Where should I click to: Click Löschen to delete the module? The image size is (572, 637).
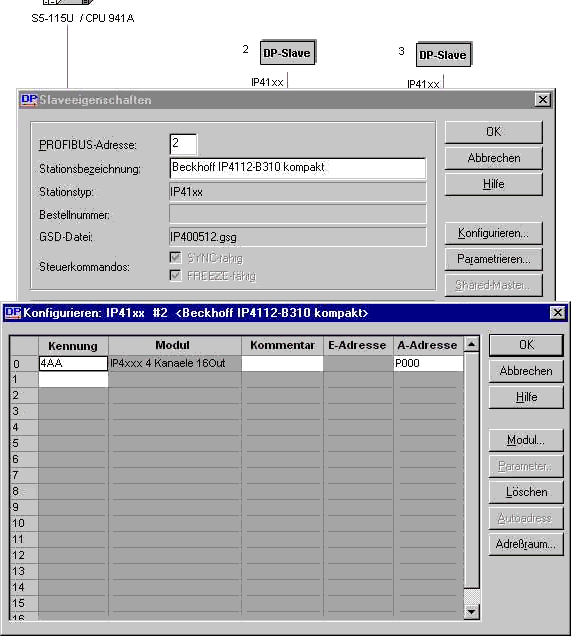(x=526, y=492)
